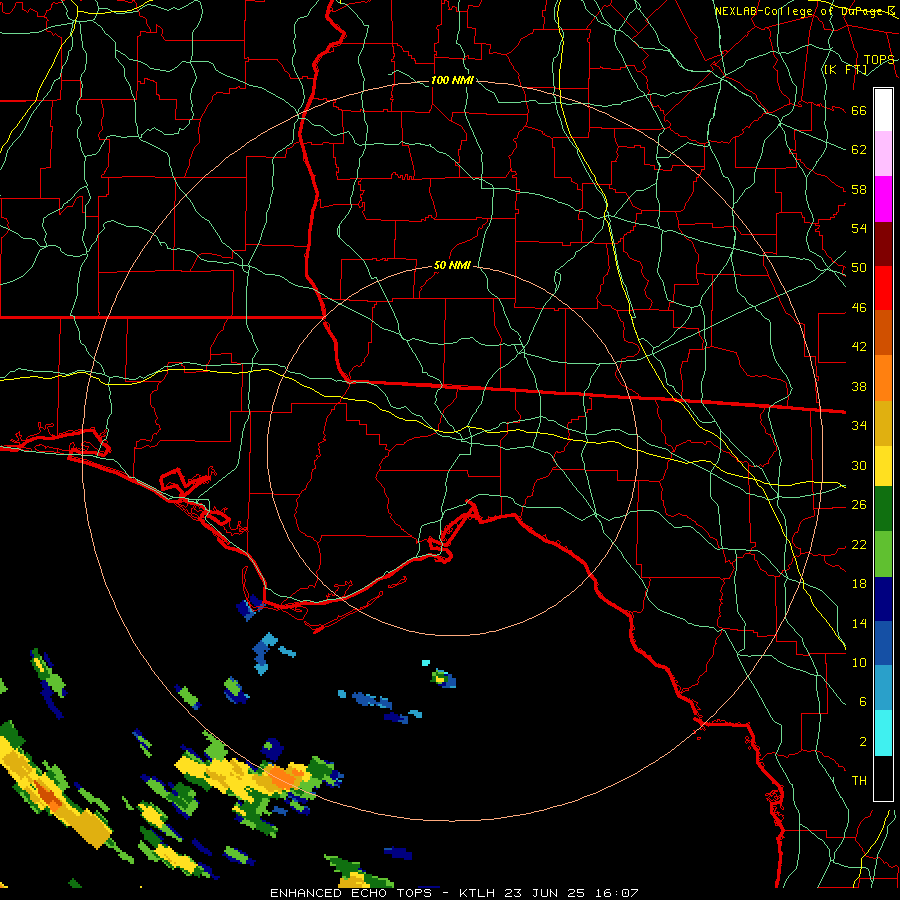
Task: Pick the navy blue legend swatch
Action: point(883,599)
